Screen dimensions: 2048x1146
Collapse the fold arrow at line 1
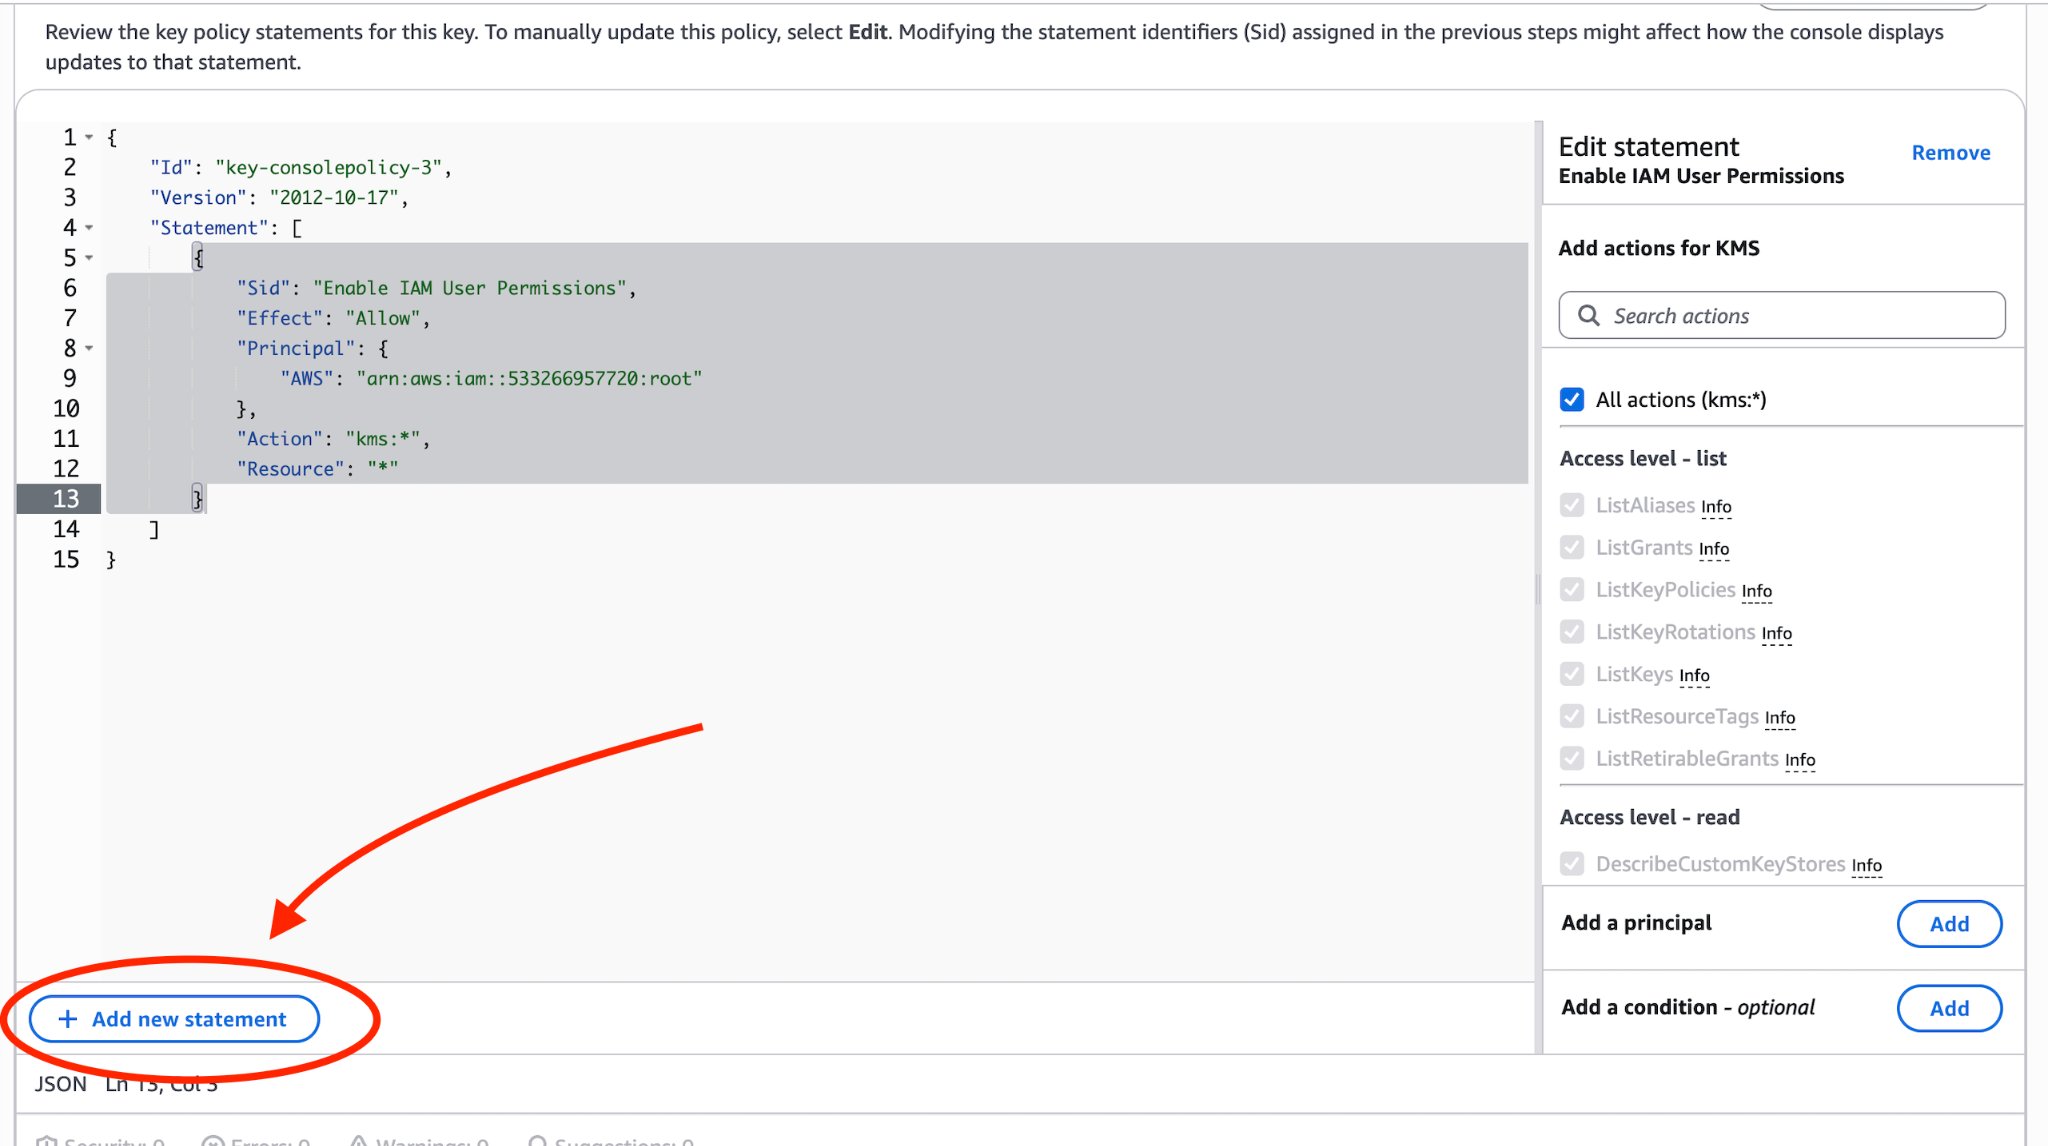tap(89, 137)
